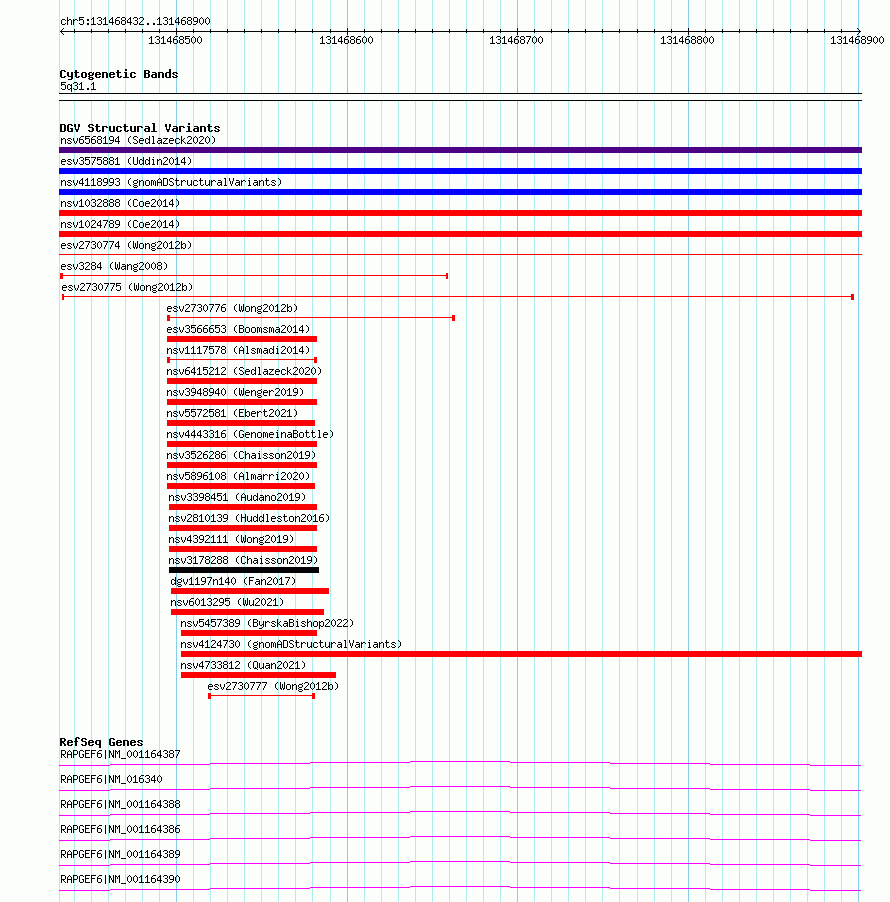Select the esv2730777 (Wong2012b) label
890x902 pixels.
[x=273, y=686]
